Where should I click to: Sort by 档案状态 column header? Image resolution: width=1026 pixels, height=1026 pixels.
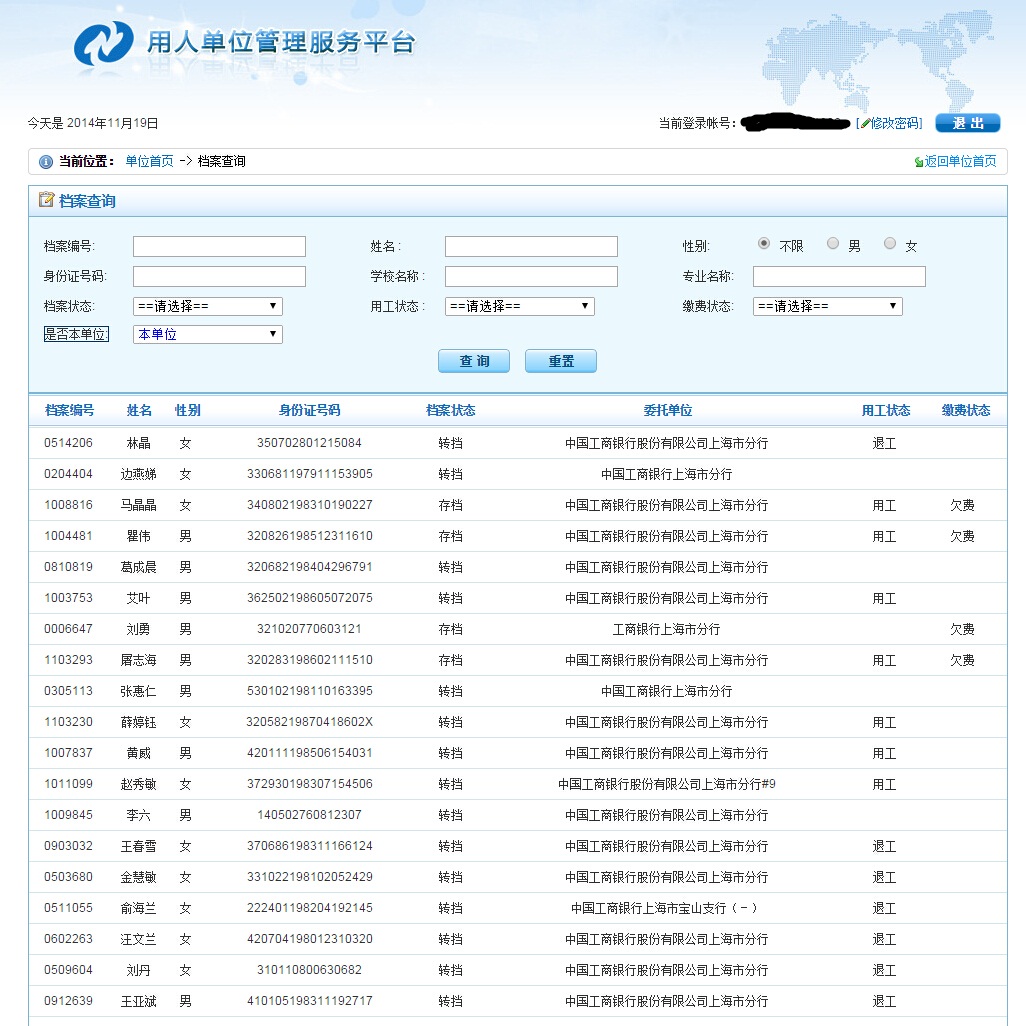(x=451, y=410)
